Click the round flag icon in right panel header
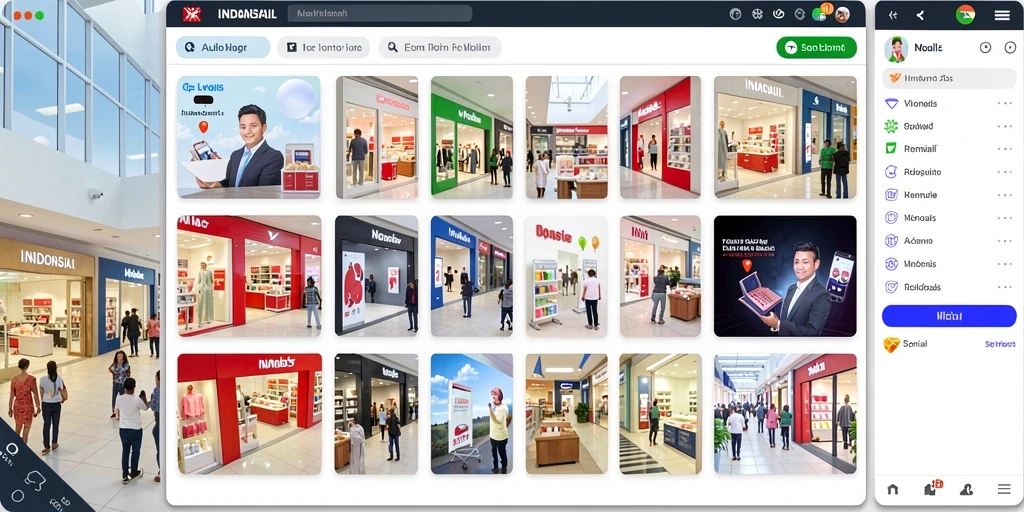1024x512 pixels. 965,14
